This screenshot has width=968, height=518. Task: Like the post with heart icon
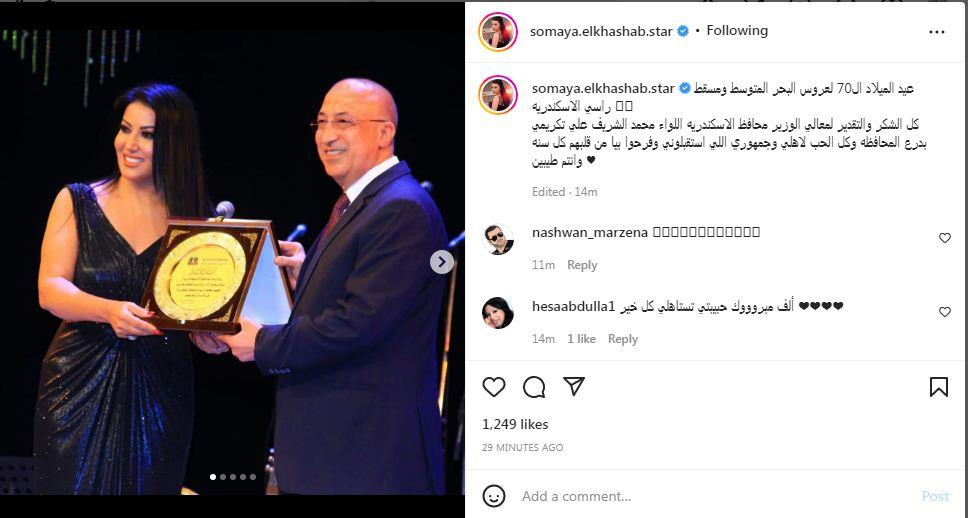pyautogui.click(x=494, y=387)
